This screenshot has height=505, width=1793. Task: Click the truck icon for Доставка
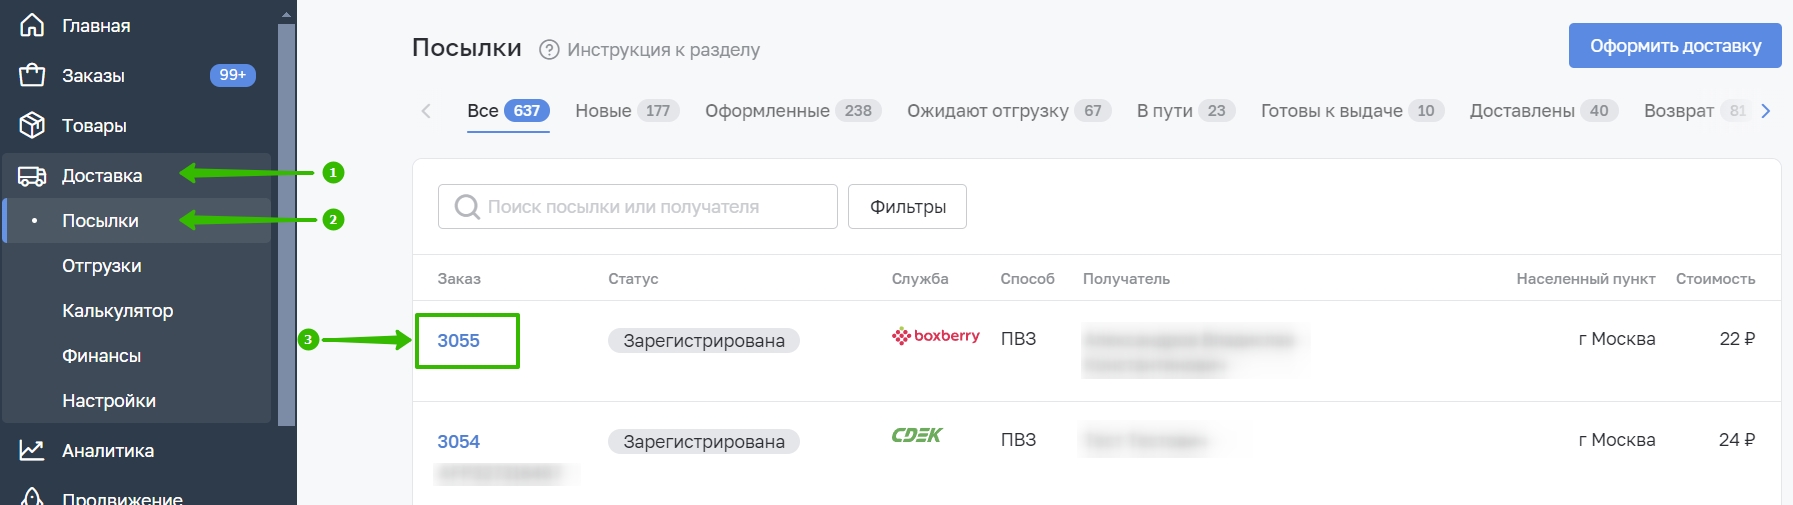pyautogui.click(x=32, y=176)
